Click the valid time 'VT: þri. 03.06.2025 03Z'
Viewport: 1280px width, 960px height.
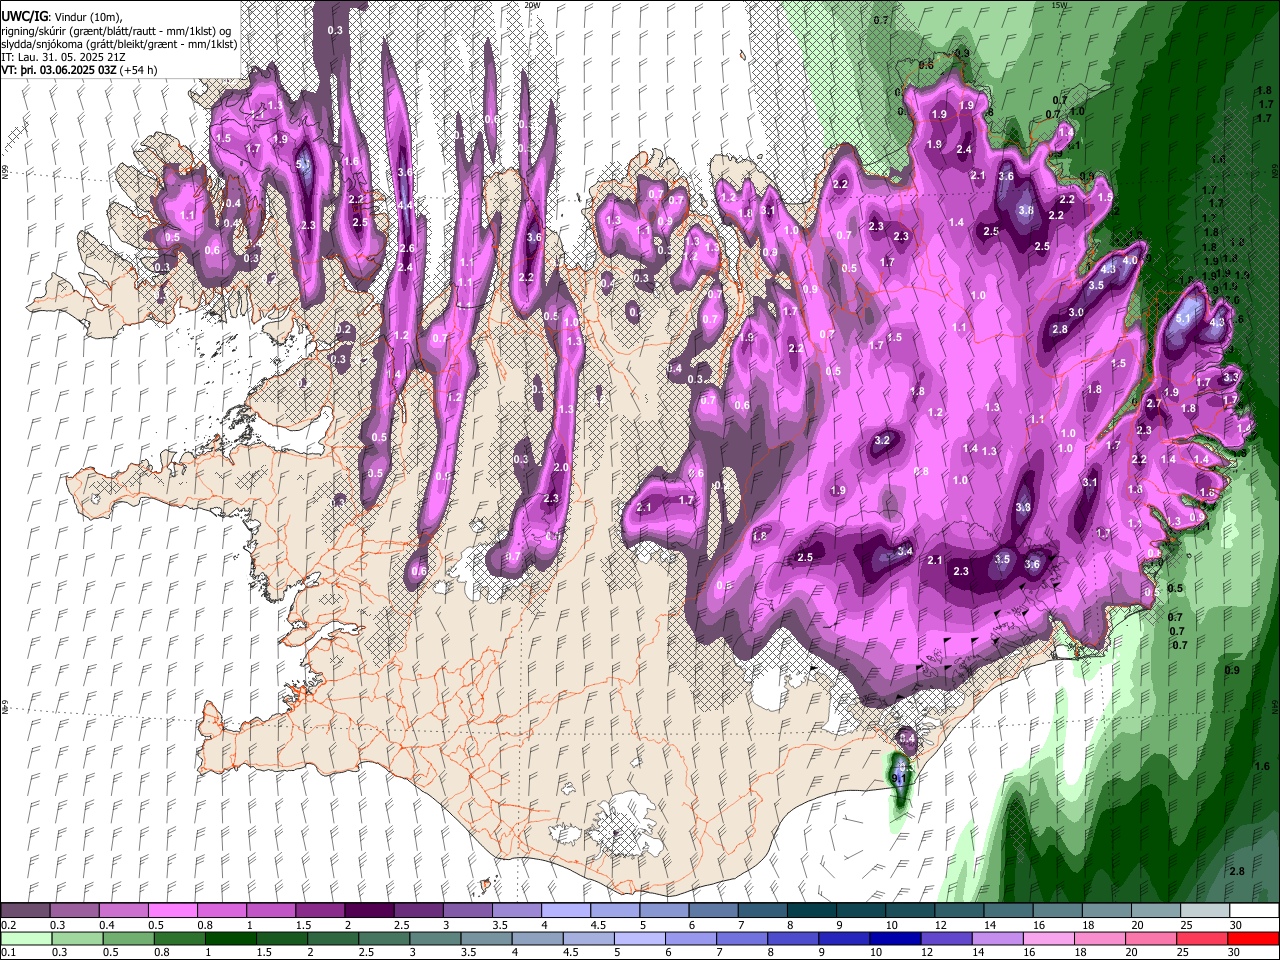click(60, 71)
